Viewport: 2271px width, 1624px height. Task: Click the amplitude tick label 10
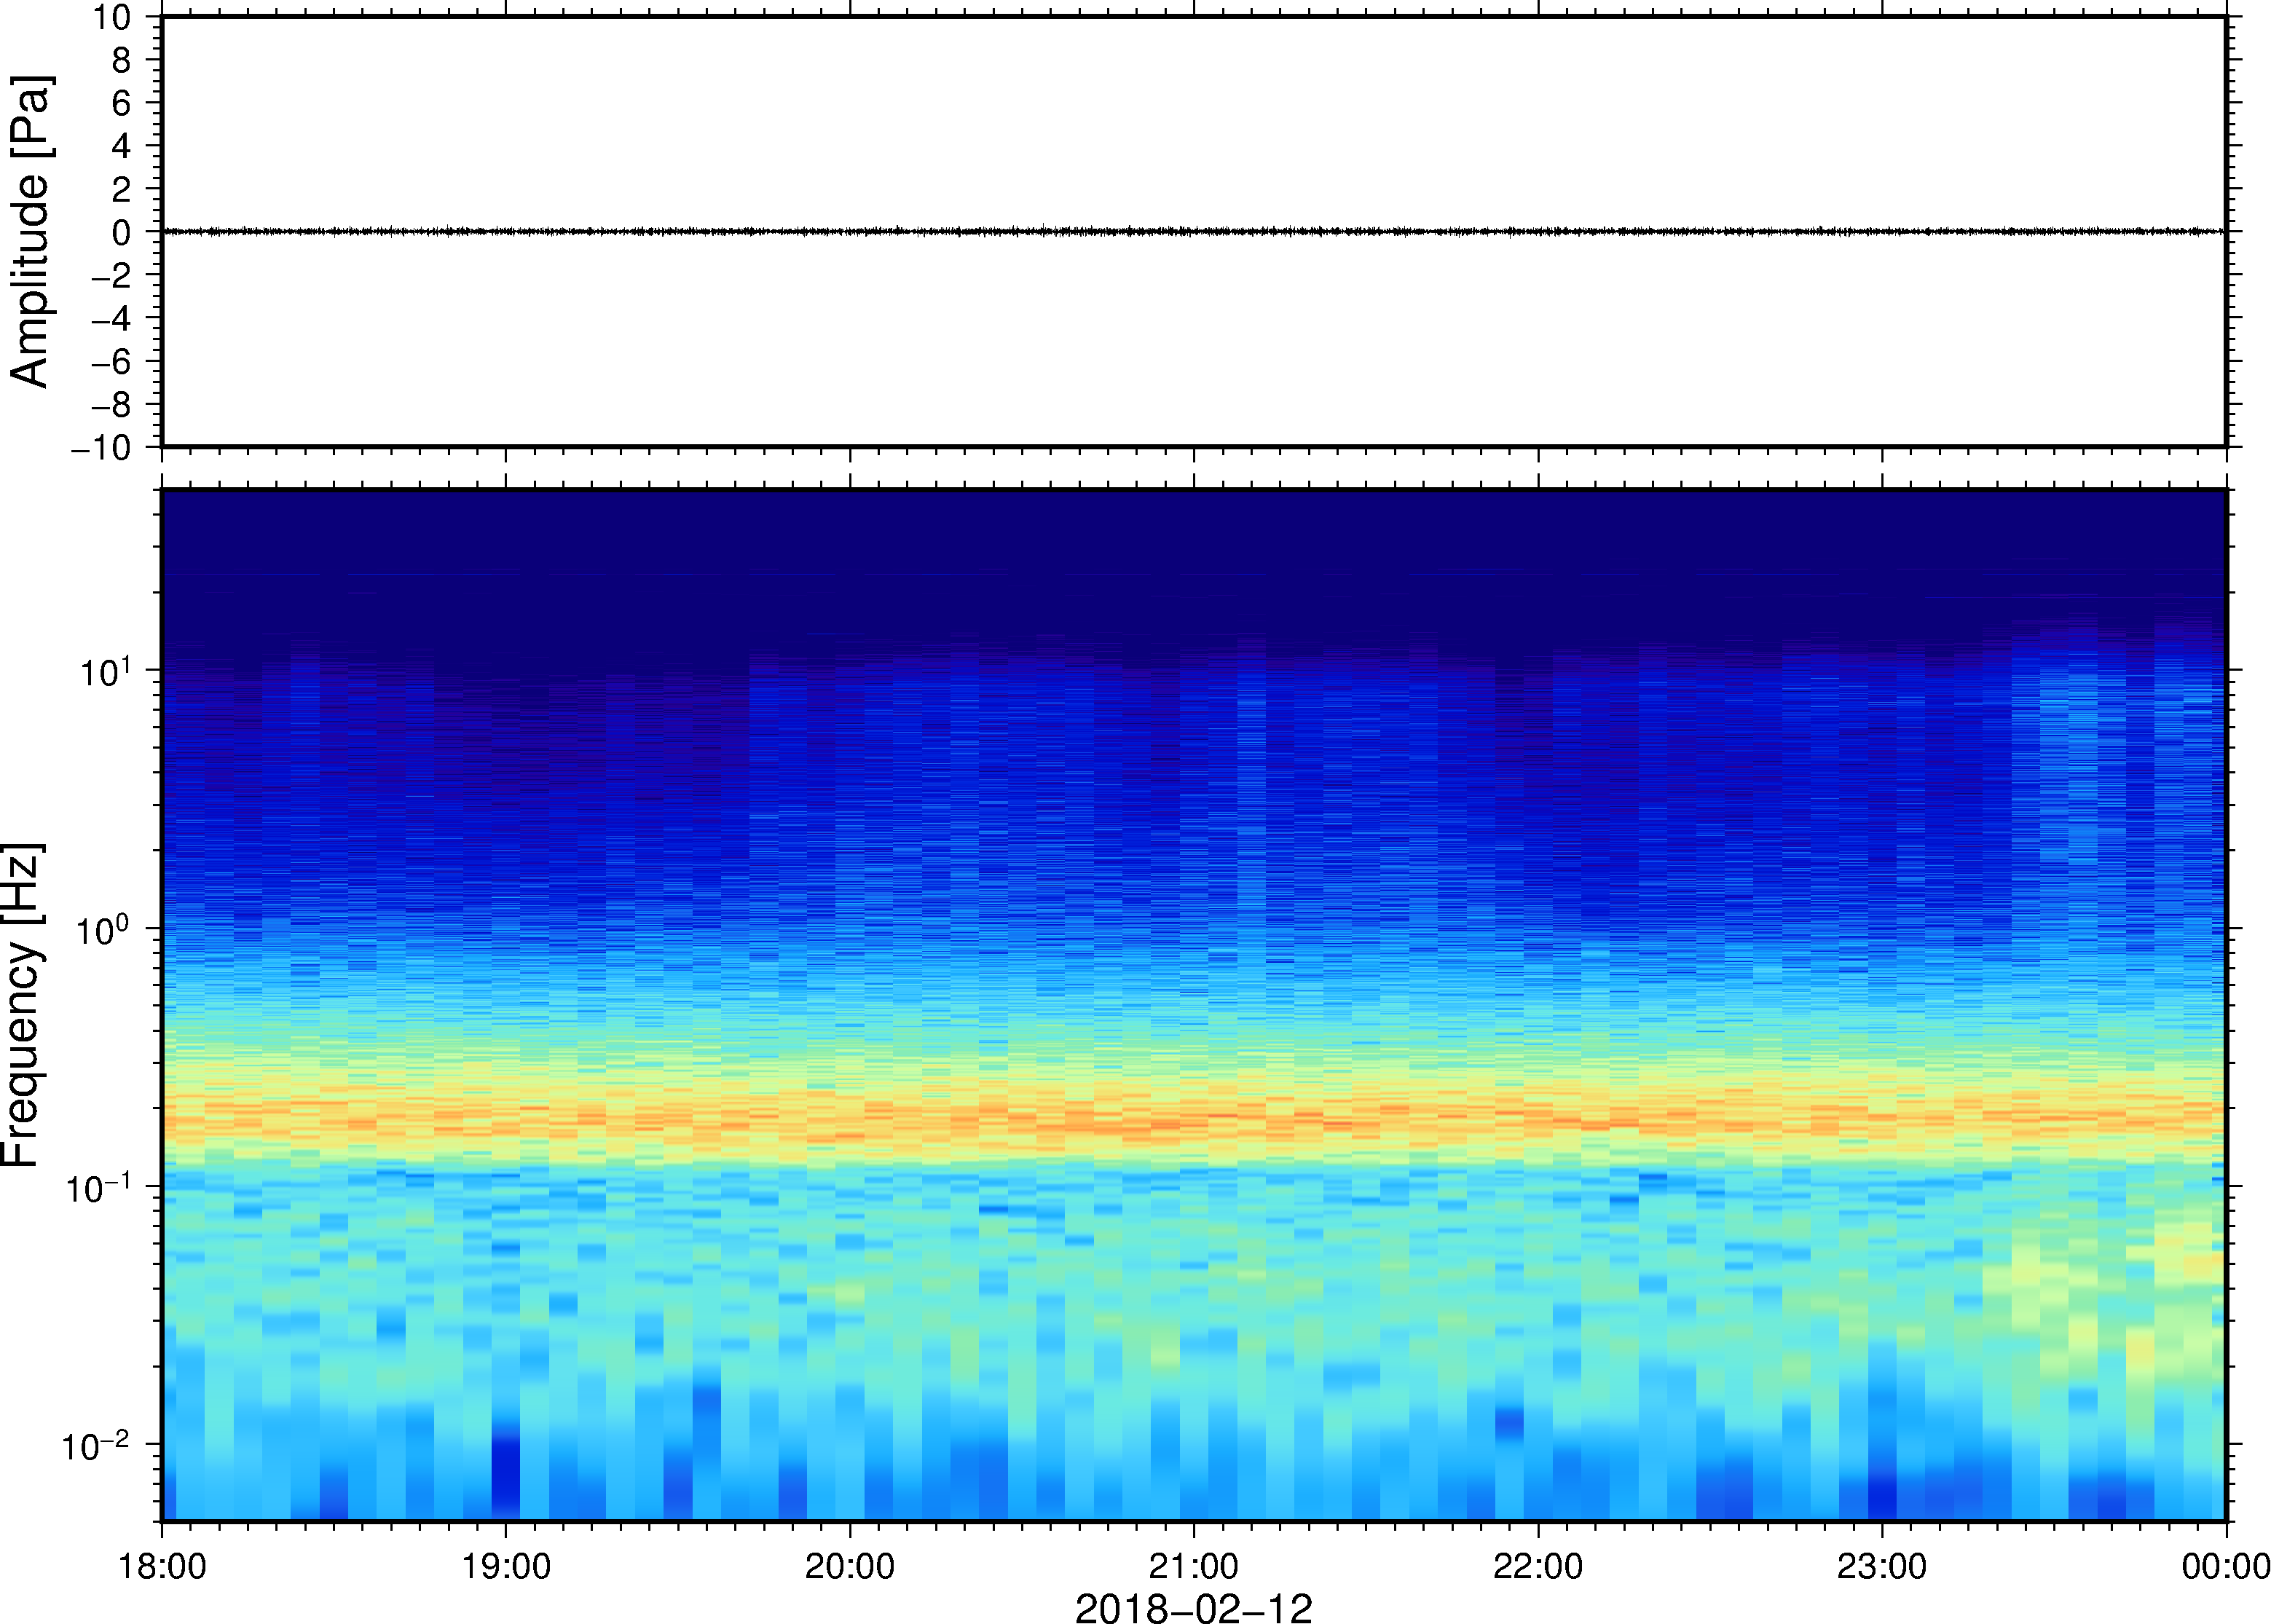click(112, 16)
